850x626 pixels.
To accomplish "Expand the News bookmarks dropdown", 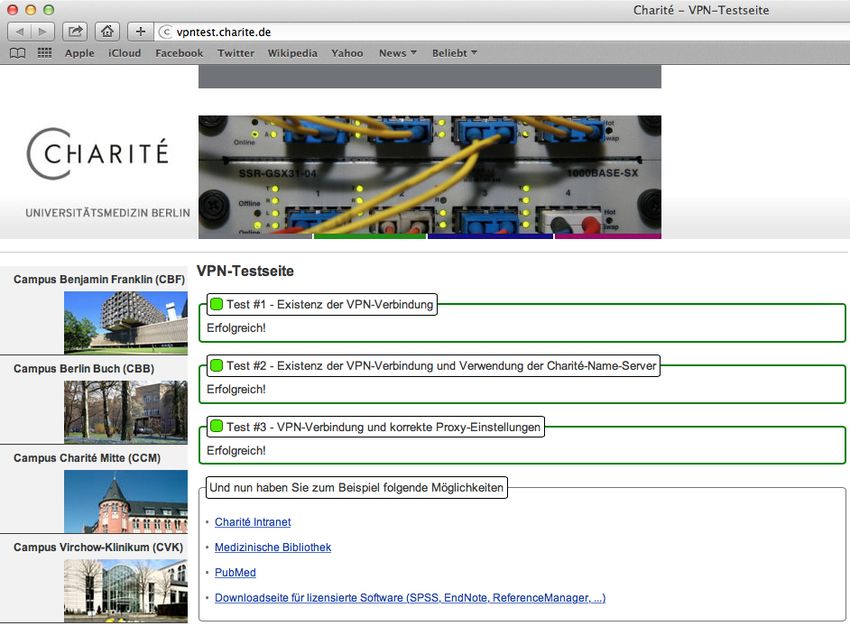I will (x=397, y=53).
